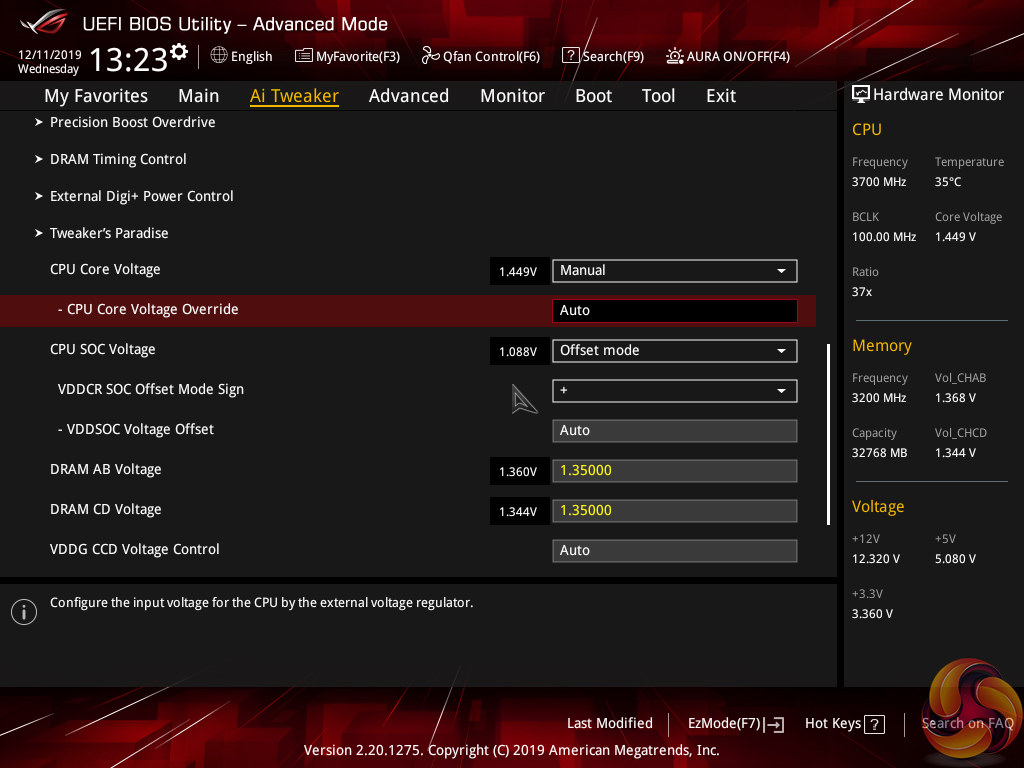1024x768 pixels.
Task: Switch to the Advanced tab
Action: [408, 96]
